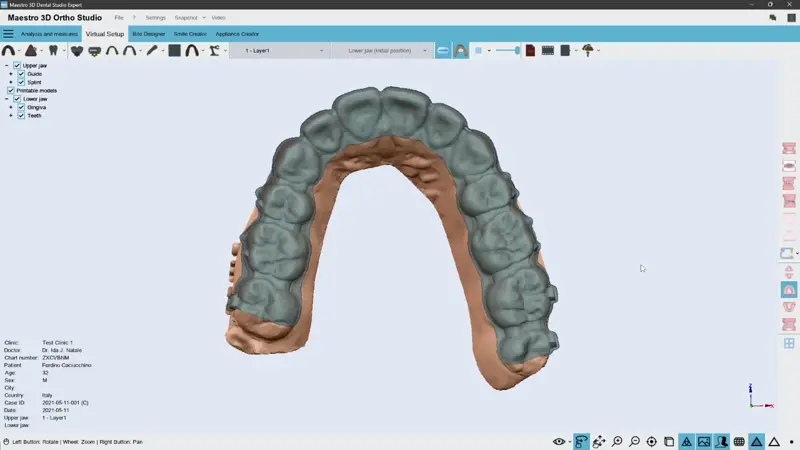Toggle the background image icon
The height and width of the screenshot is (450, 800).
tap(704, 442)
